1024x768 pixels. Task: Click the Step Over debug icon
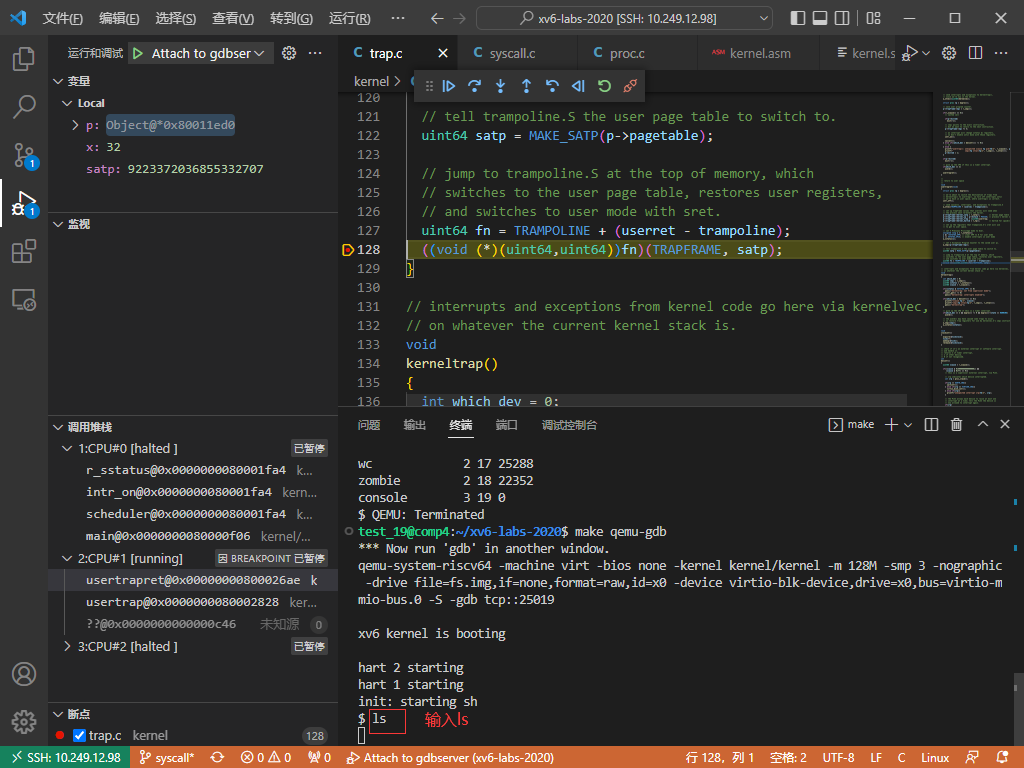tap(475, 86)
